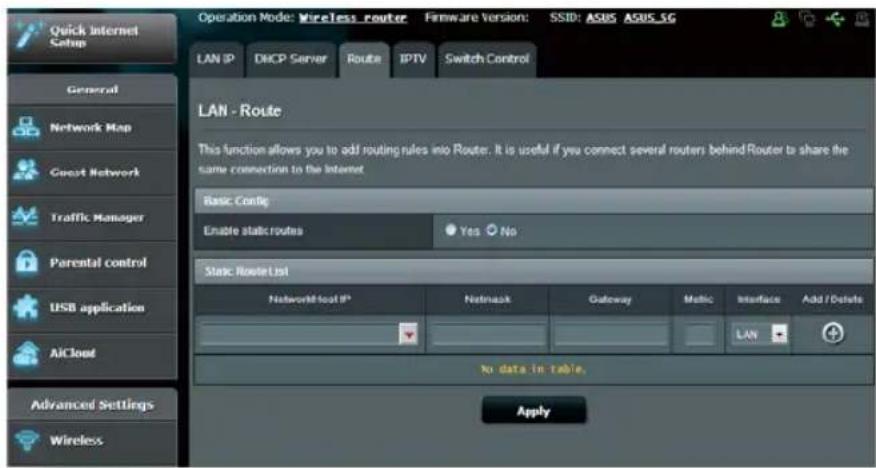
Task: Click the Add / Delete column header
Action: click(x=832, y=299)
